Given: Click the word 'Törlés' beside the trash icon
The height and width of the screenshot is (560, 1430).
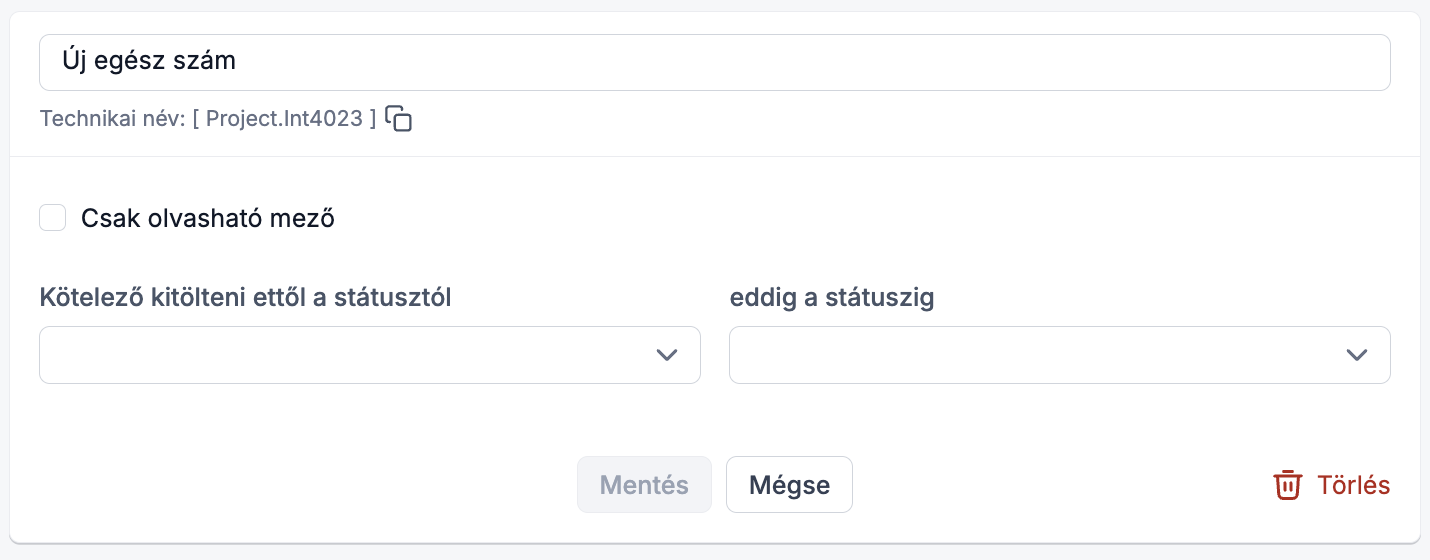Looking at the screenshot, I should [1354, 485].
